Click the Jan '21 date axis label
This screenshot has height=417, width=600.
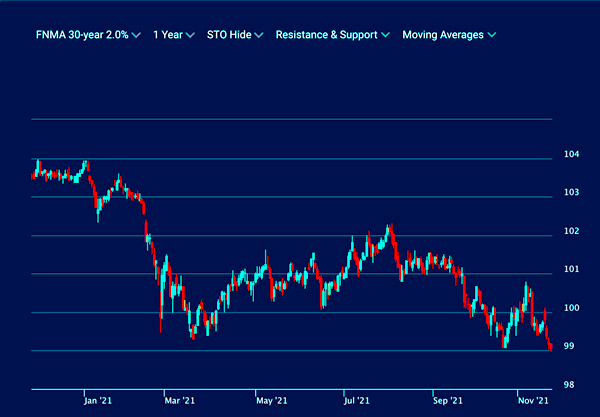click(97, 401)
